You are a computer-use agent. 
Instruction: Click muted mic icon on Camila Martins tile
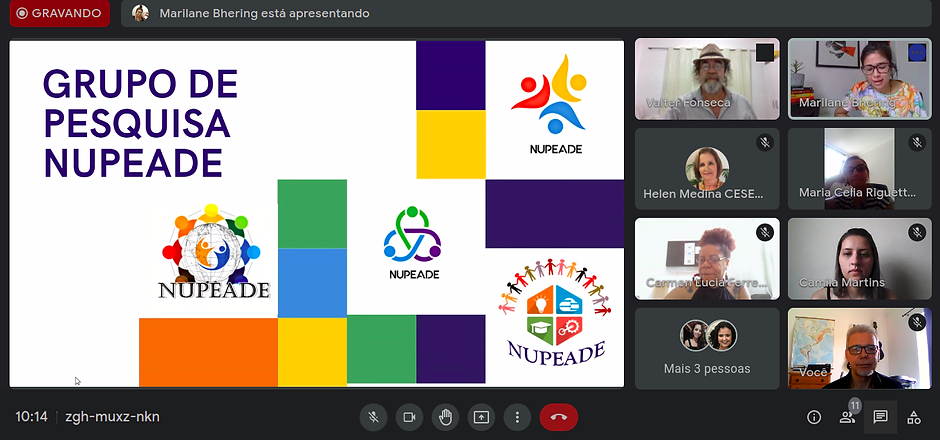pyautogui.click(x=917, y=233)
